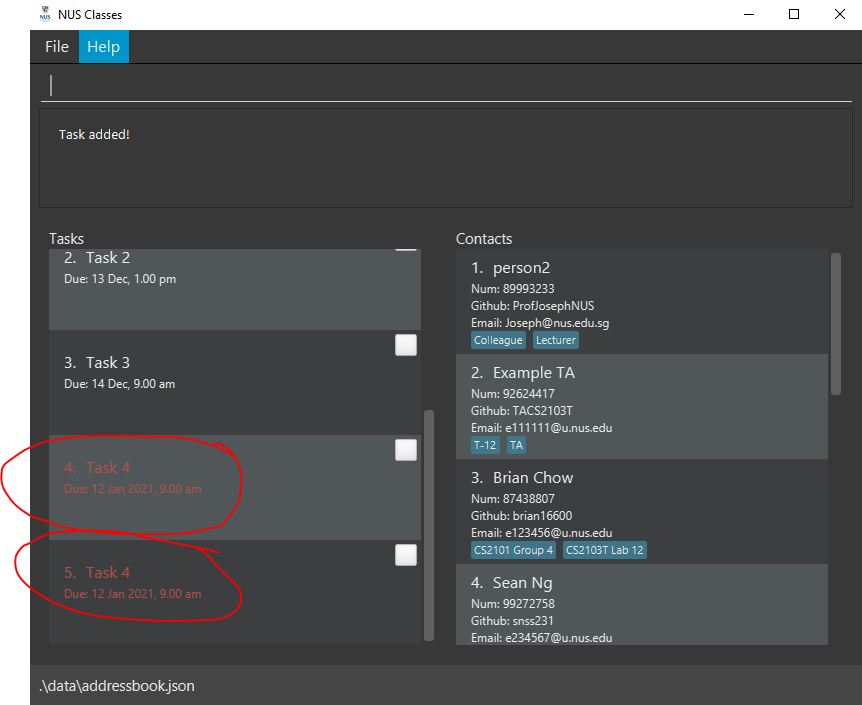This screenshot has width=862, height=705.
Task: Click the e234567@u.nus.edu email text
Action: pos(559,638)
